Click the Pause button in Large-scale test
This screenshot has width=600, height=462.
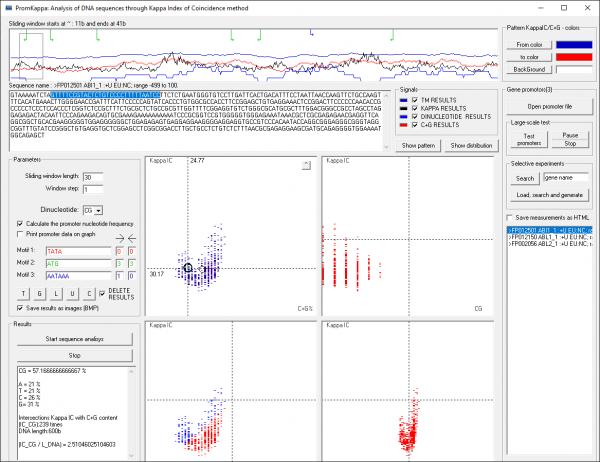[570, 135]
